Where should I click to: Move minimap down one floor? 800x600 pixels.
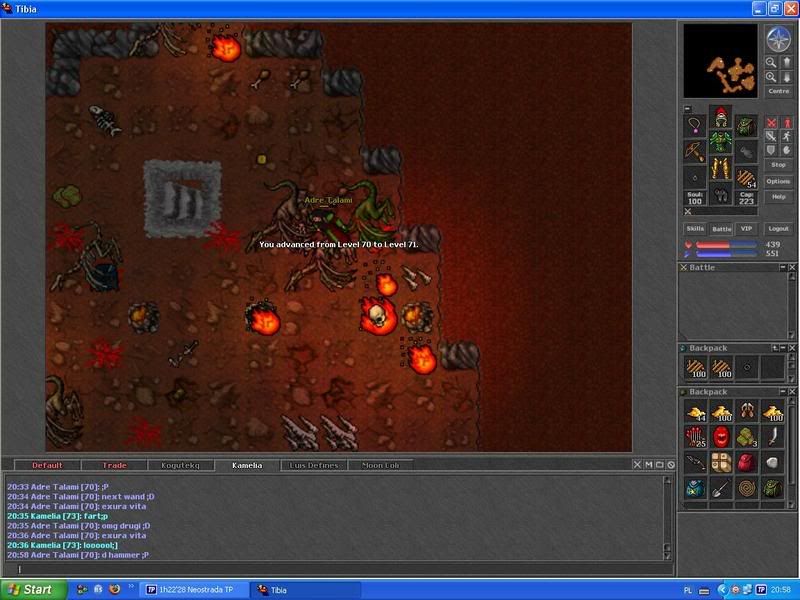pyautogui.click(x=787, y=78)
